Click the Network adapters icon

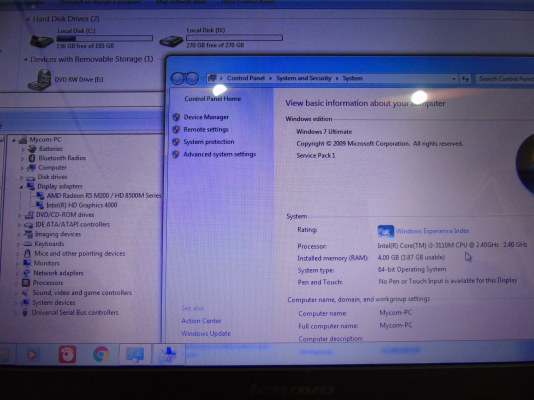coord(27,273)
